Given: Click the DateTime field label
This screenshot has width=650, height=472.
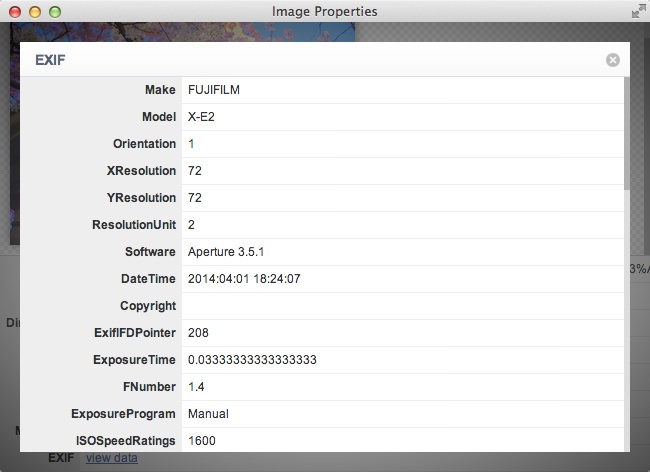Looking at the screenshot, I should point(148,279).
